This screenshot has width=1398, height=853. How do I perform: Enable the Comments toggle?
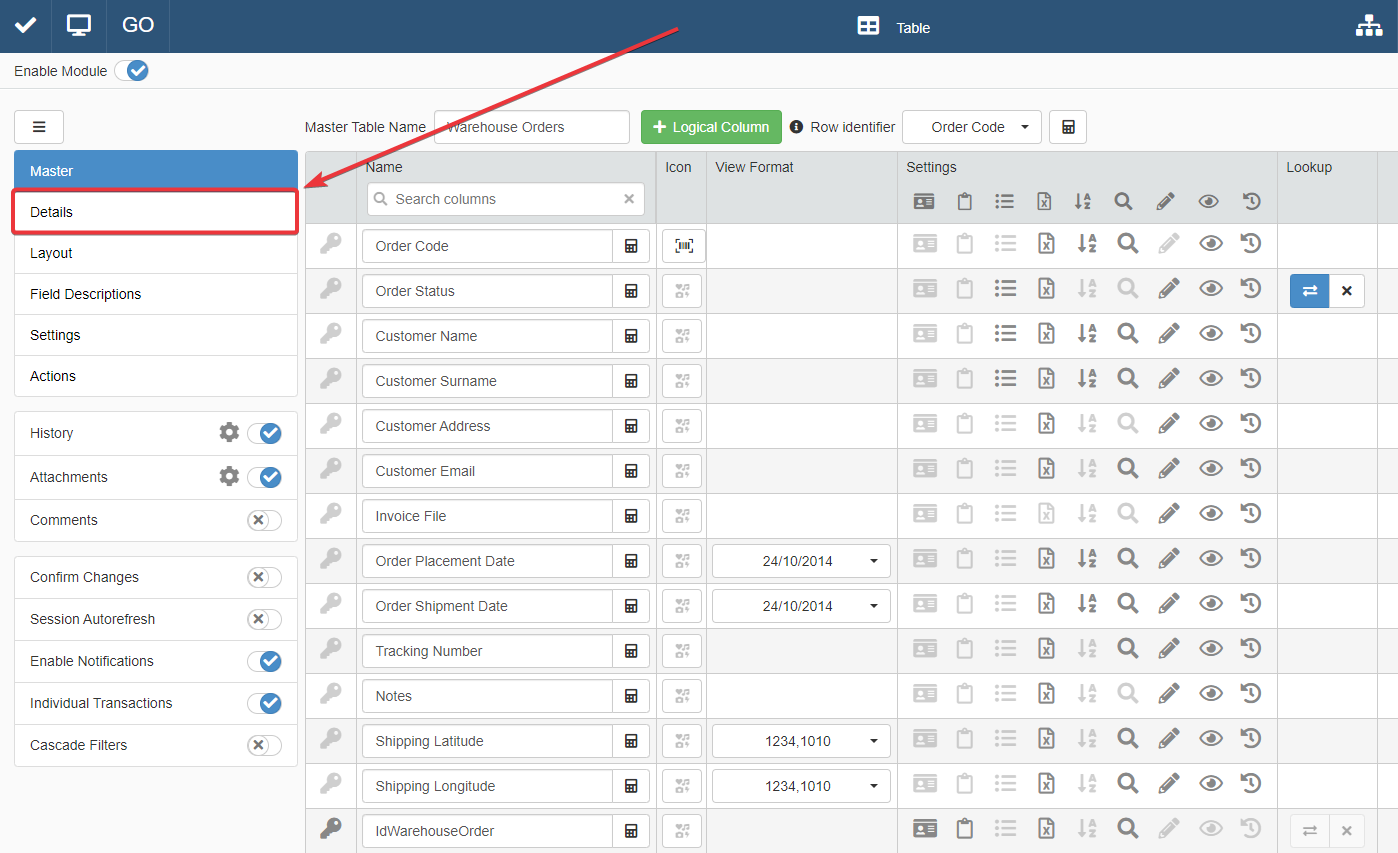[264, 520]
